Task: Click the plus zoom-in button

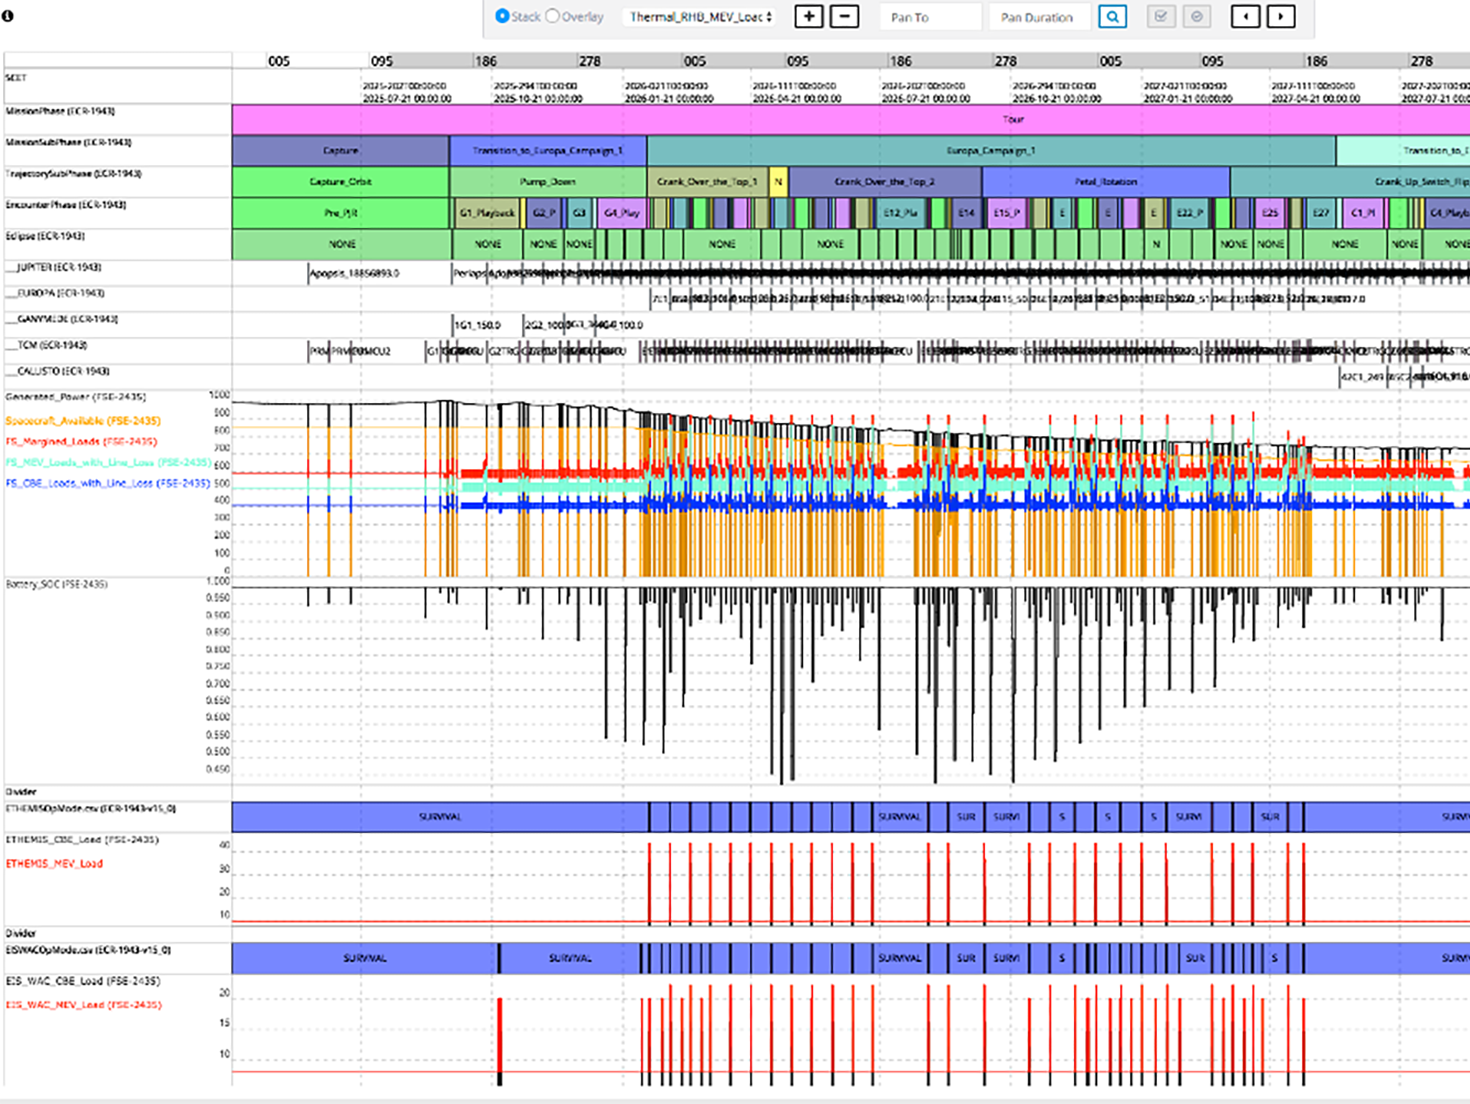Action: (x=809, y=16)
